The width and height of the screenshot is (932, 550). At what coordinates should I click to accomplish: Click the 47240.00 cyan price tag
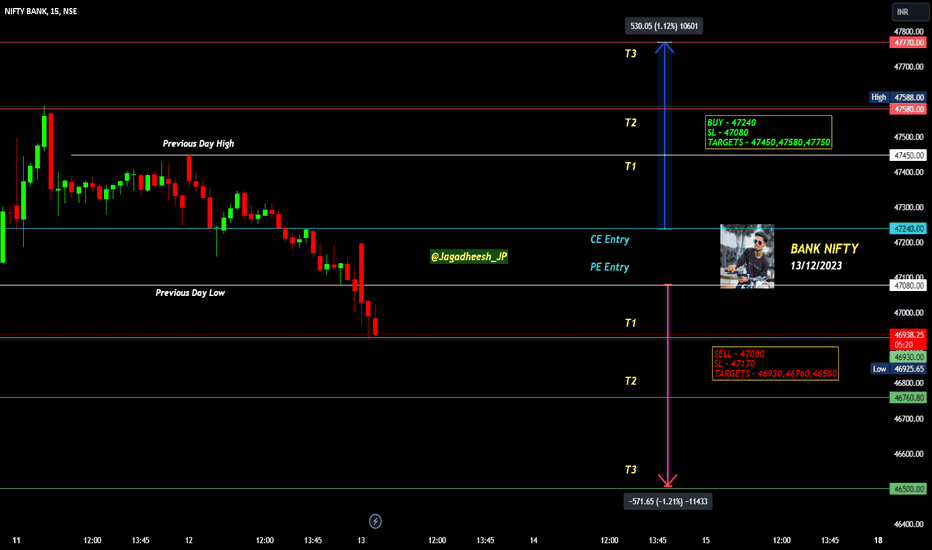pos(908,228)
